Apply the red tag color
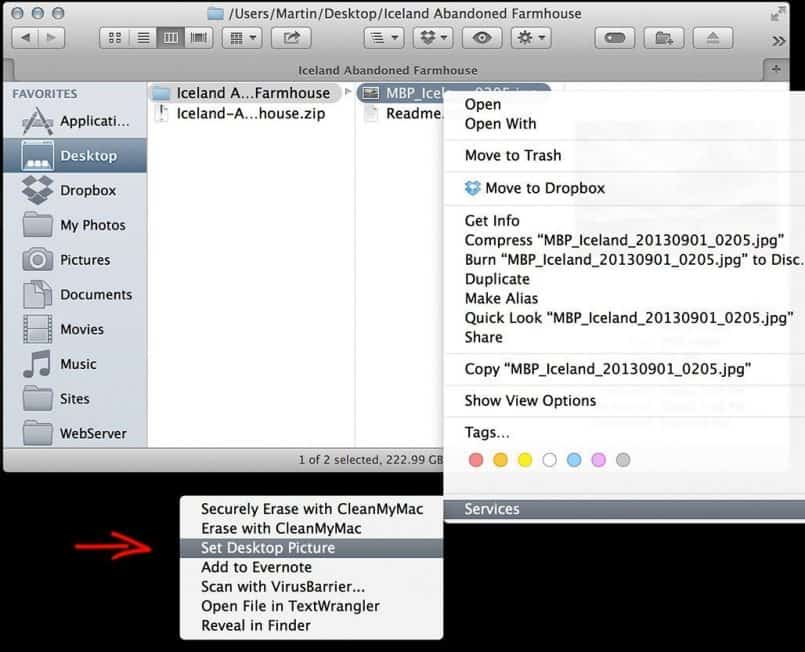Image resolution: width=805 pixels, height=652 pixels. [476, 460]
